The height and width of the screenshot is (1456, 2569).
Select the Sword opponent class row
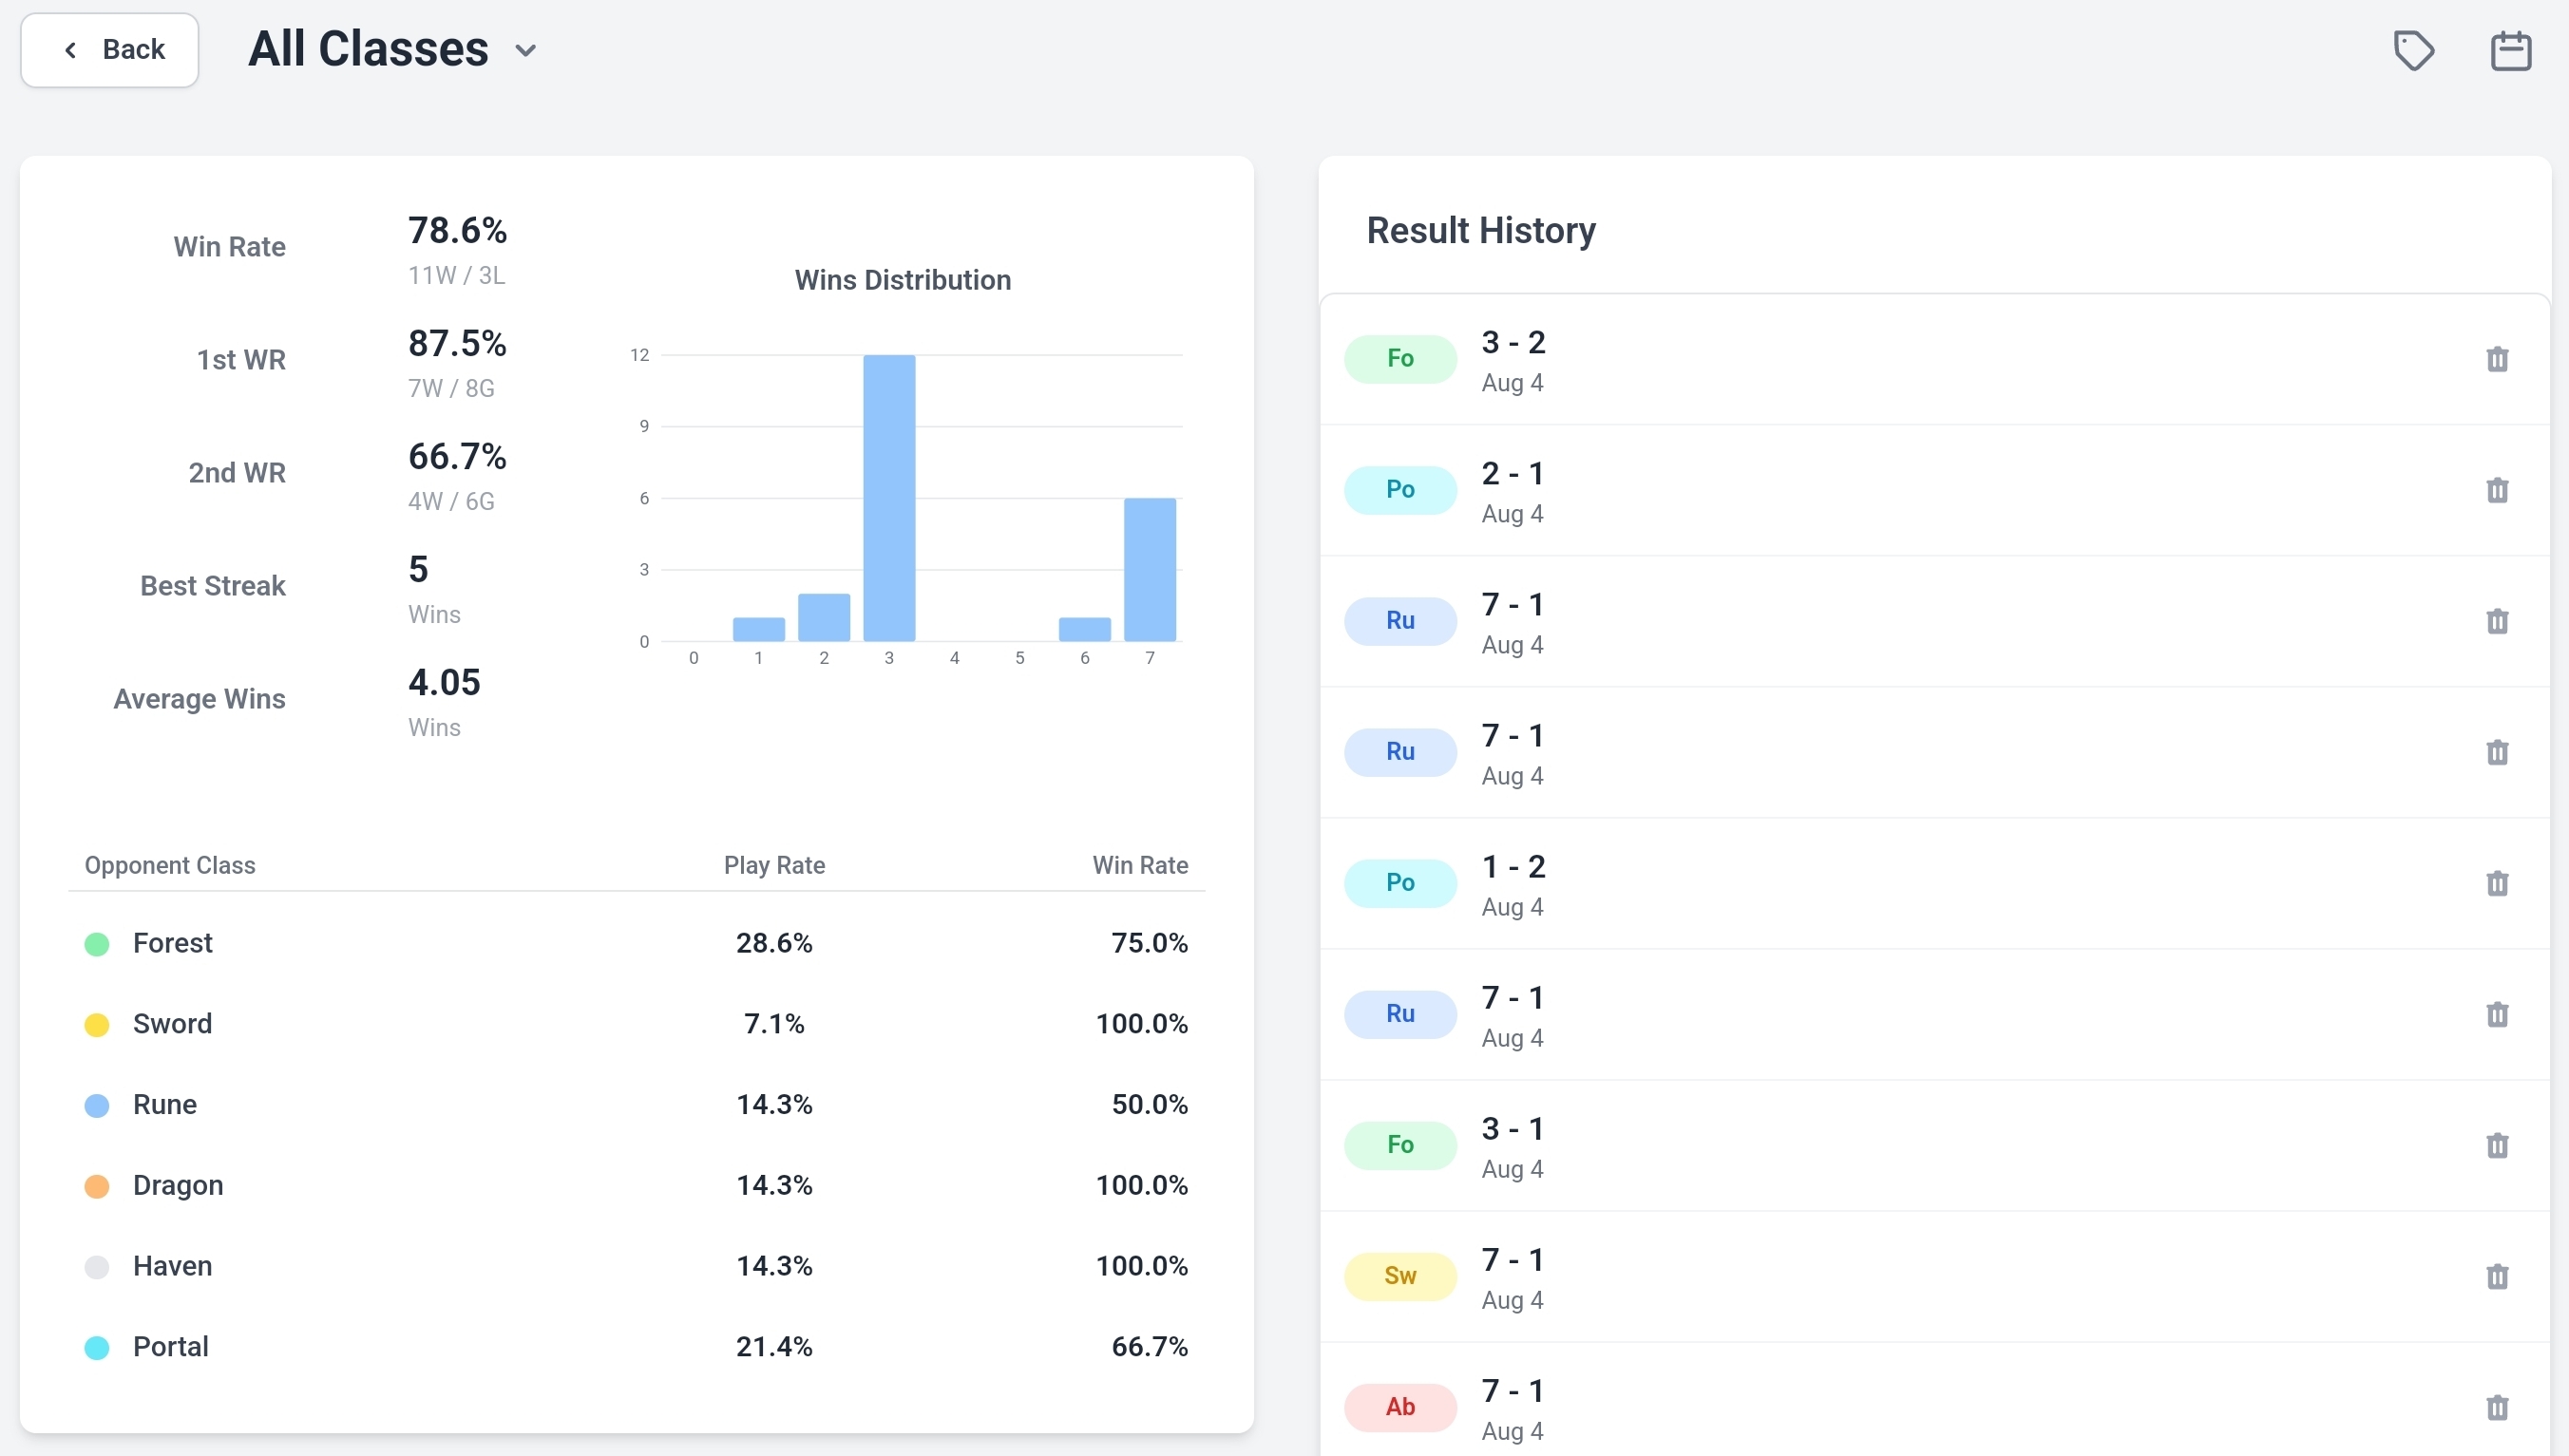636,1024
